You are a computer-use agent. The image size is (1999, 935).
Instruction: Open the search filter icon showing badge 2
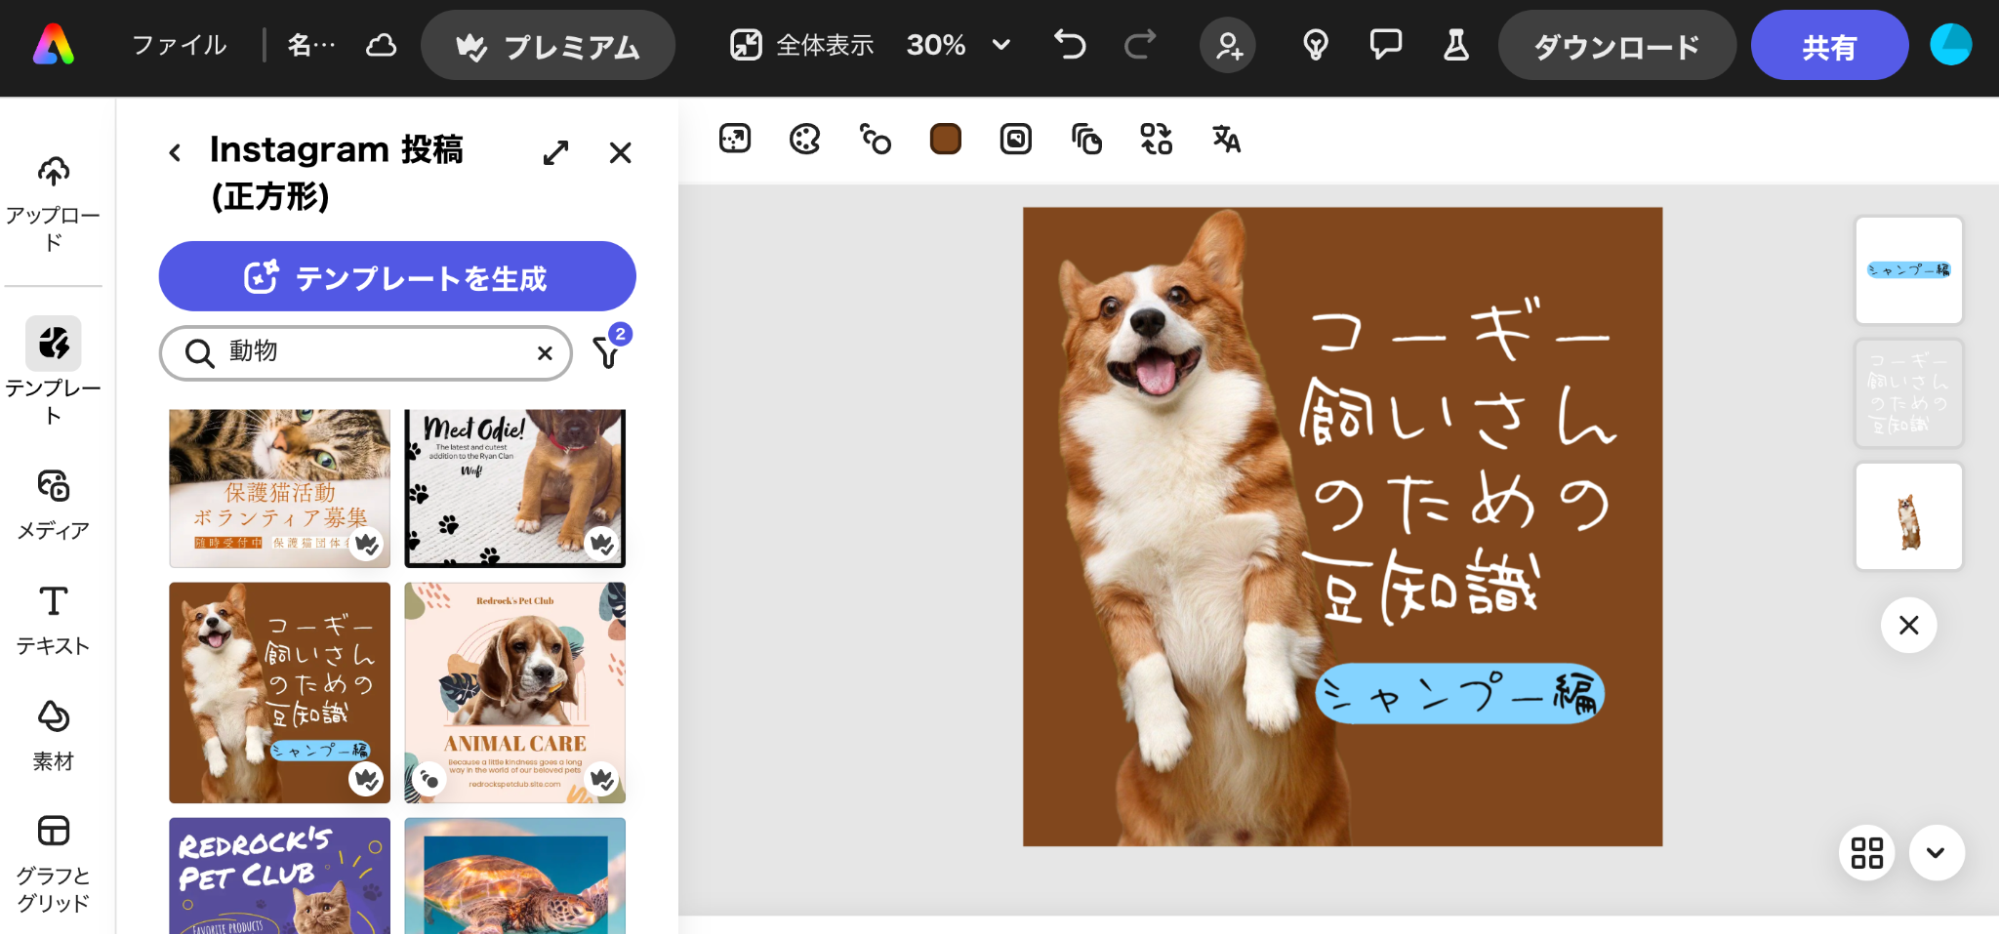click(608, 352)
